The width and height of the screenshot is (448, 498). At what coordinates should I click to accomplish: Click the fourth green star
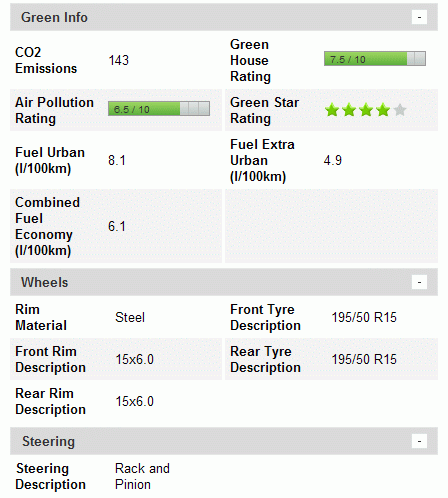383,110
